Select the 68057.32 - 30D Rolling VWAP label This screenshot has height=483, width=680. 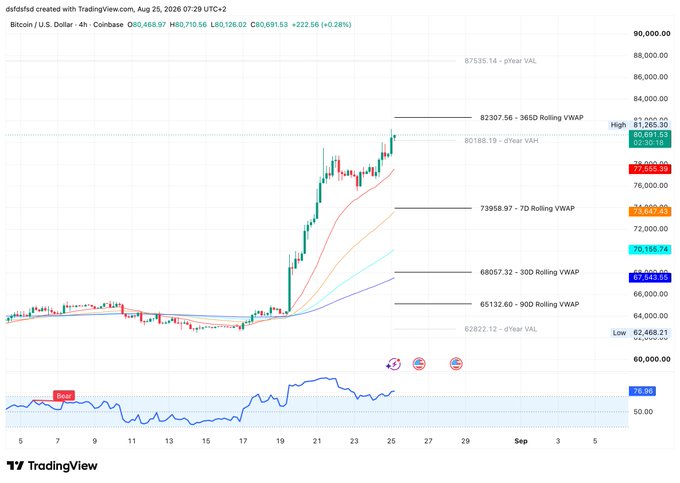pos(530,272)
